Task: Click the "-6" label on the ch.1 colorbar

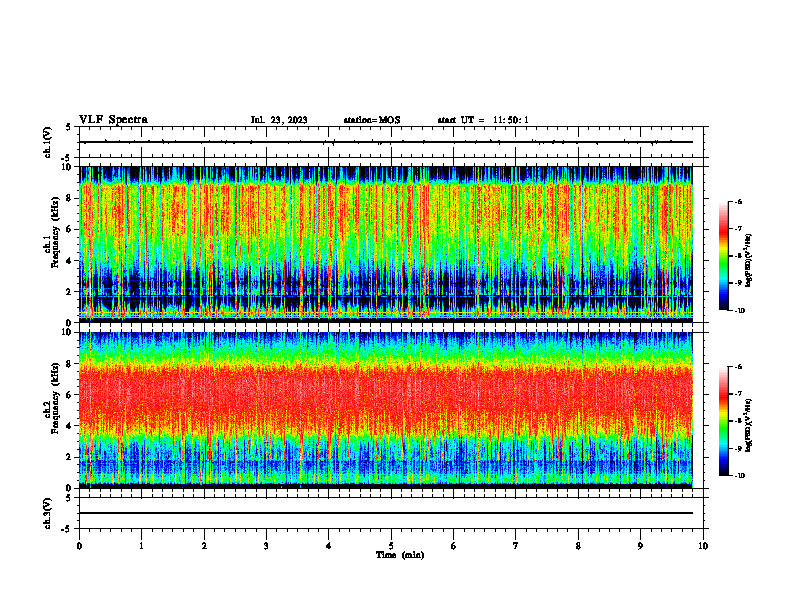Action: [737, 202]
